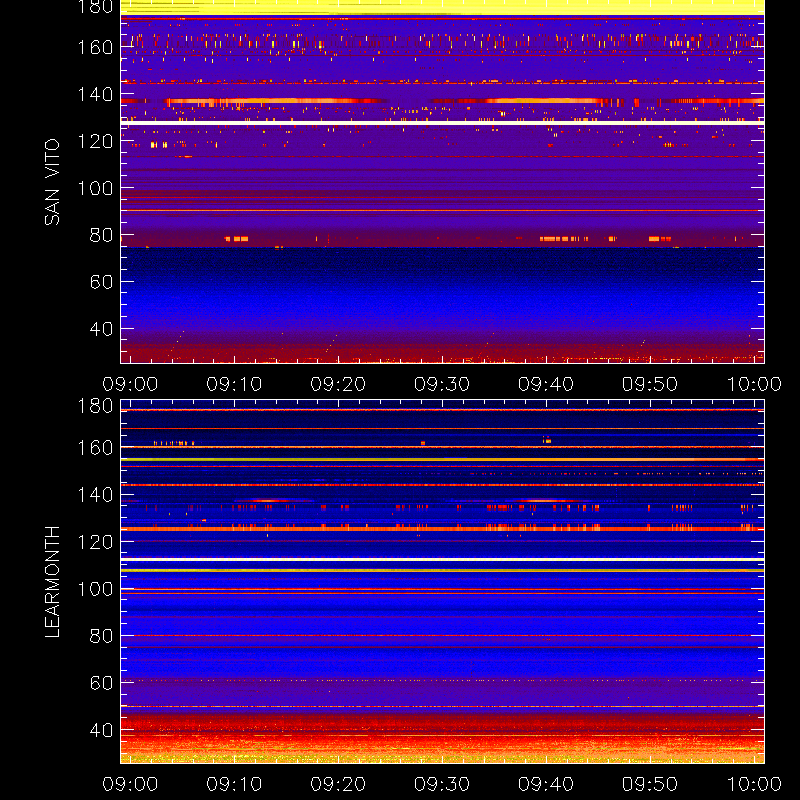Click 09:40 under the LEARMONTH plot

point(546,784)
